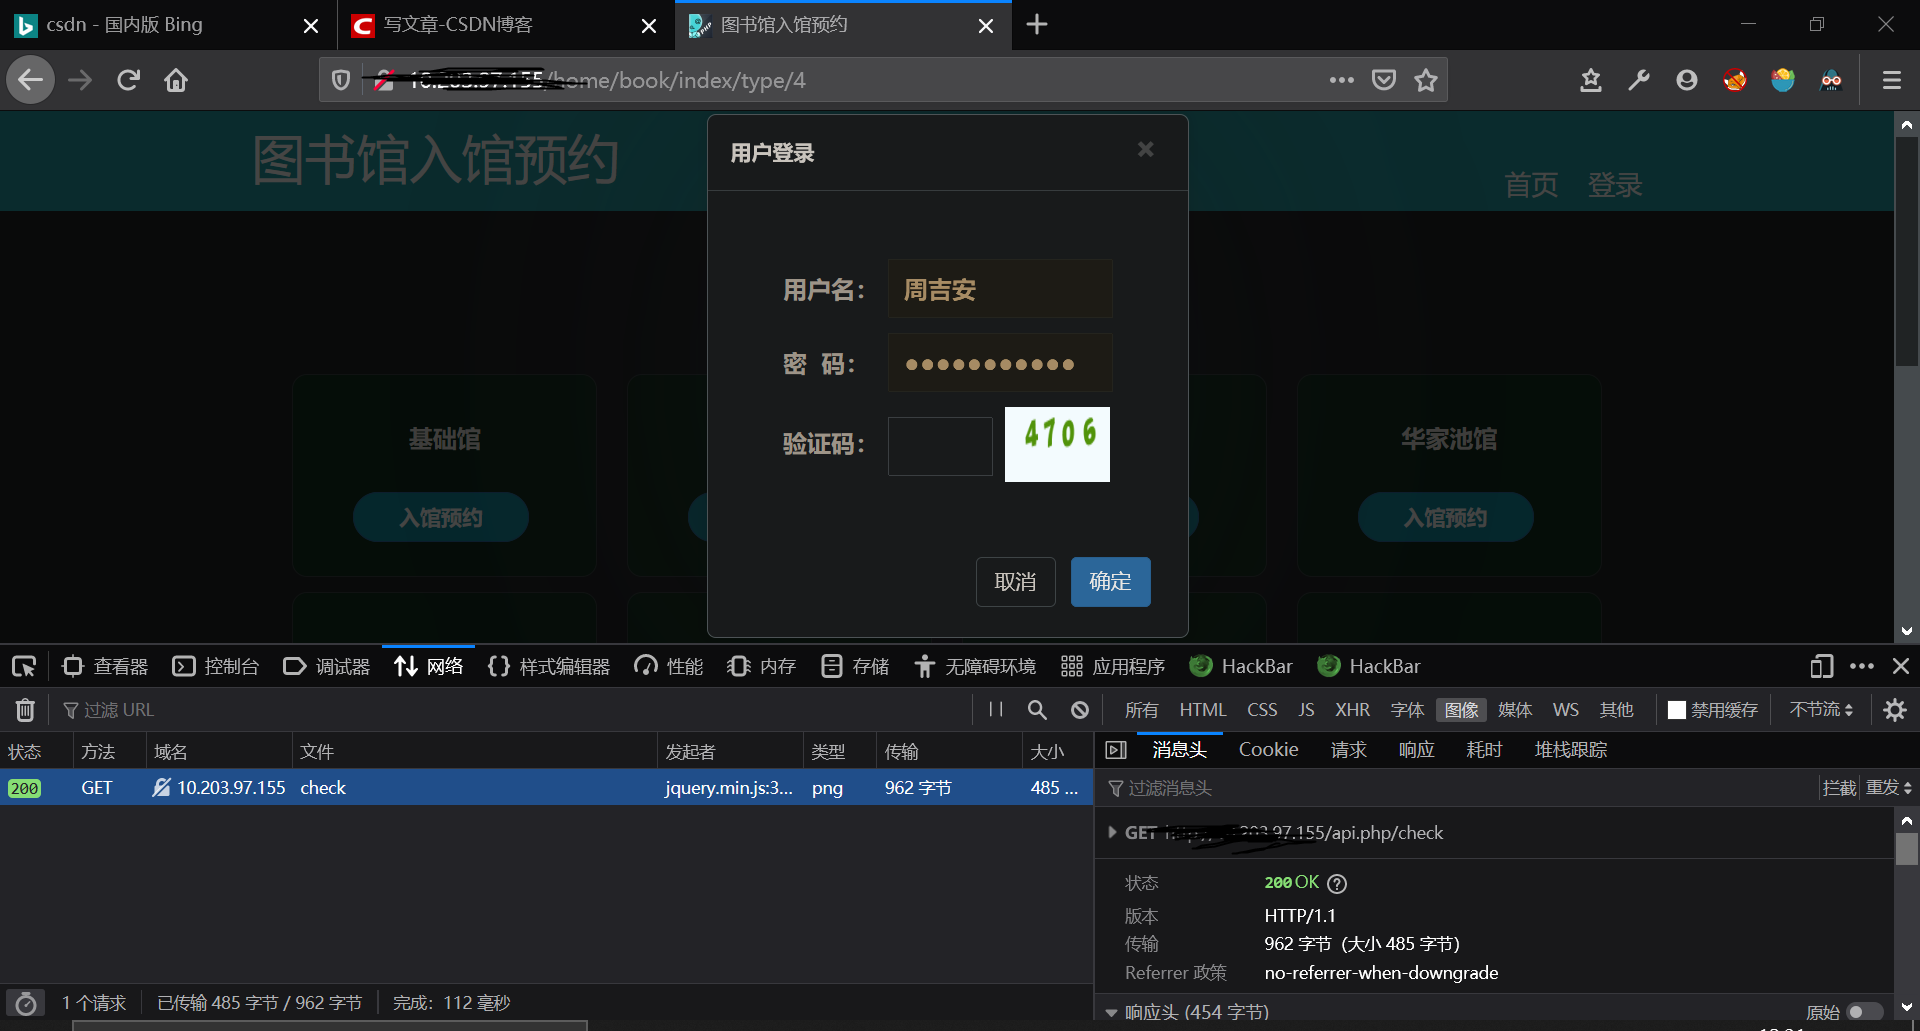This screenshot has width=1920, height=1031.
Task: Toggle responsive design mode icon
Action: (1822, 666)
